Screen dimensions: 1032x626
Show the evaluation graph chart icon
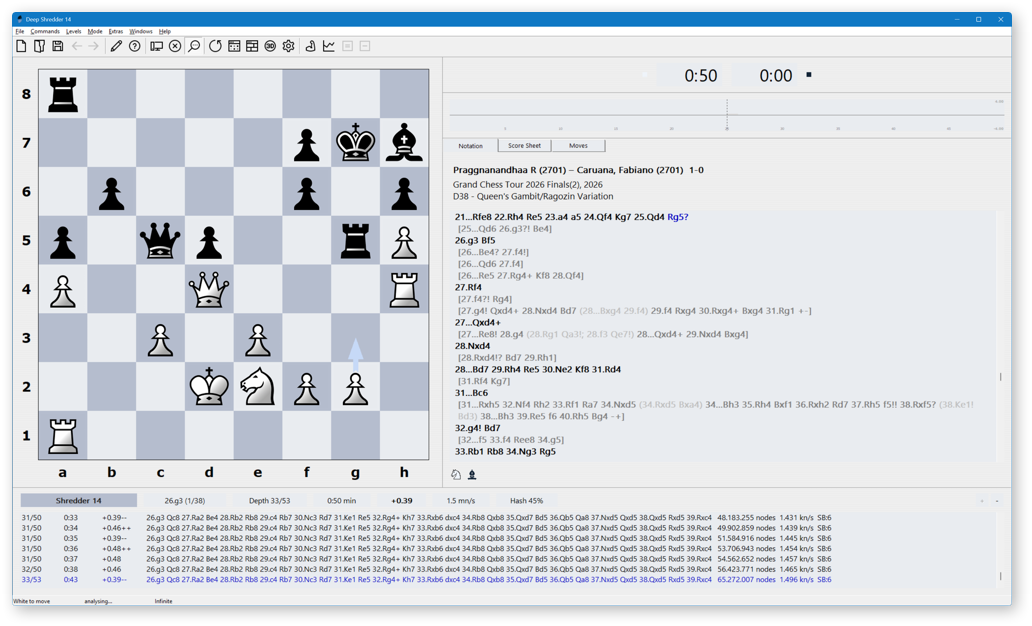point(328,46)
